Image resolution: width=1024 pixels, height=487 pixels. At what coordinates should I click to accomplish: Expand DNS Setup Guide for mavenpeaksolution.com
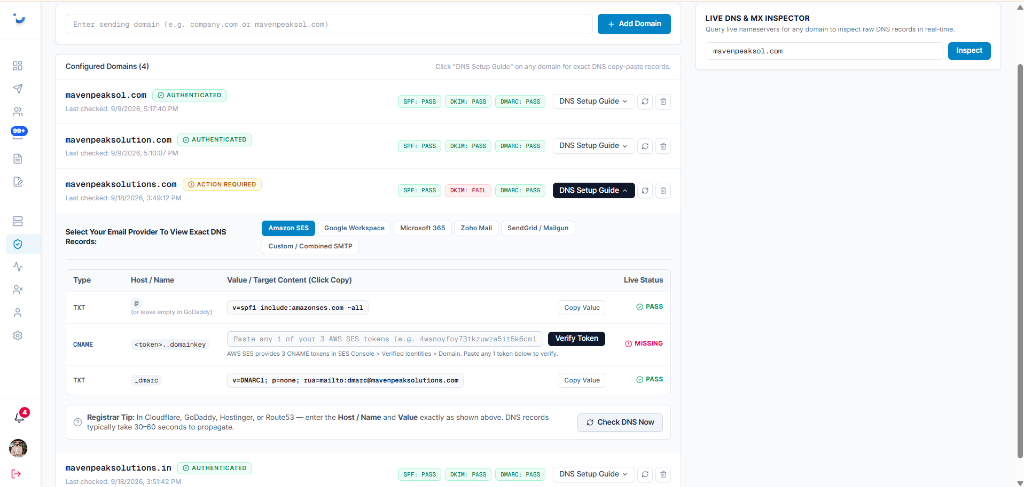tap(594, 146)
